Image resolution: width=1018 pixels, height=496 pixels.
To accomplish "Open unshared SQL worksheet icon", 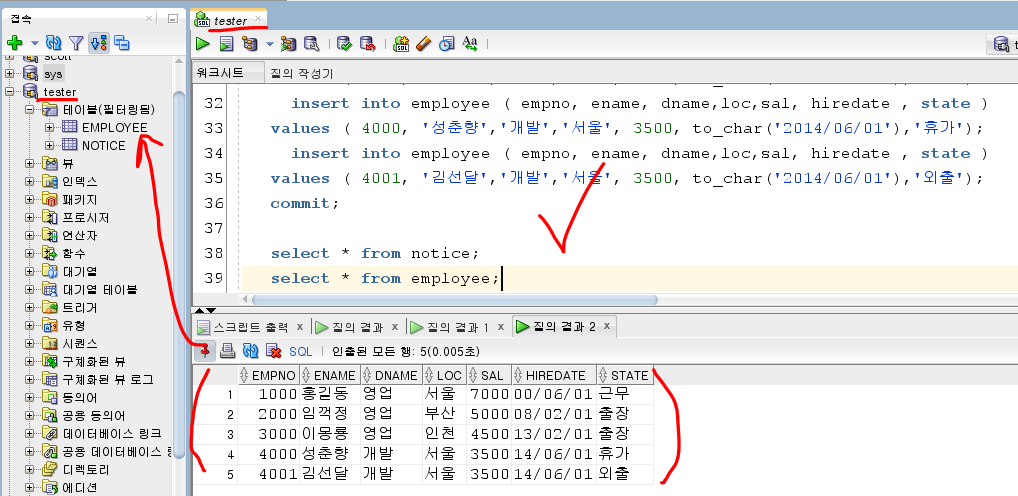I will tap(401, 43).
